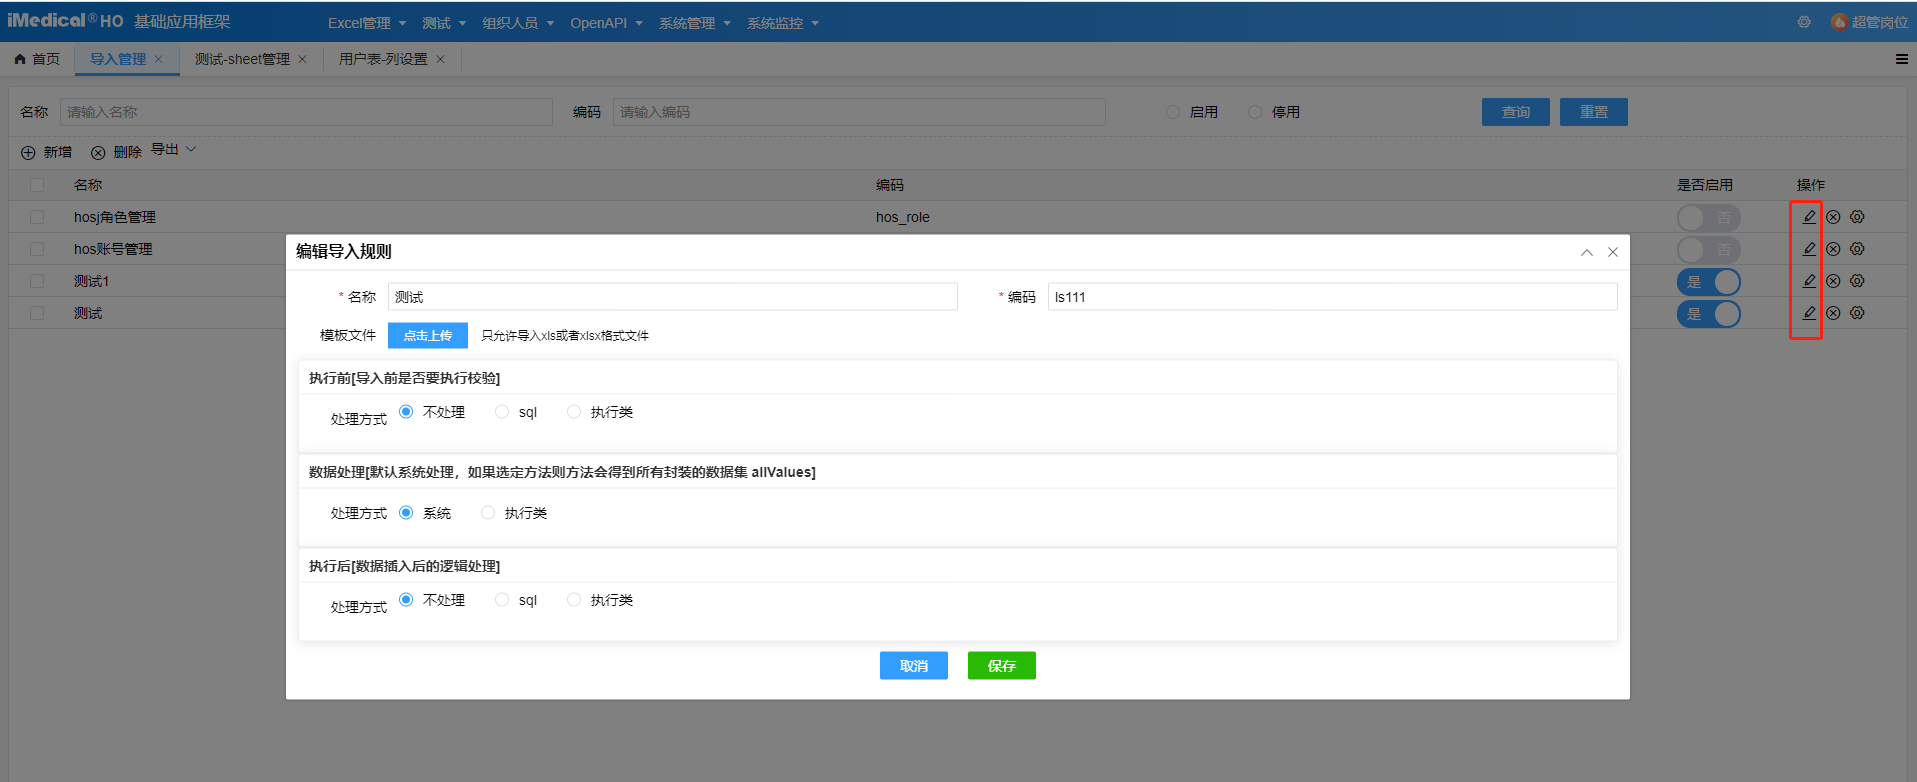The width and height of the screenshot is (1917, 782).
Task: Check the select-all checkbox in table header
Action: click(x=37, y=185)
